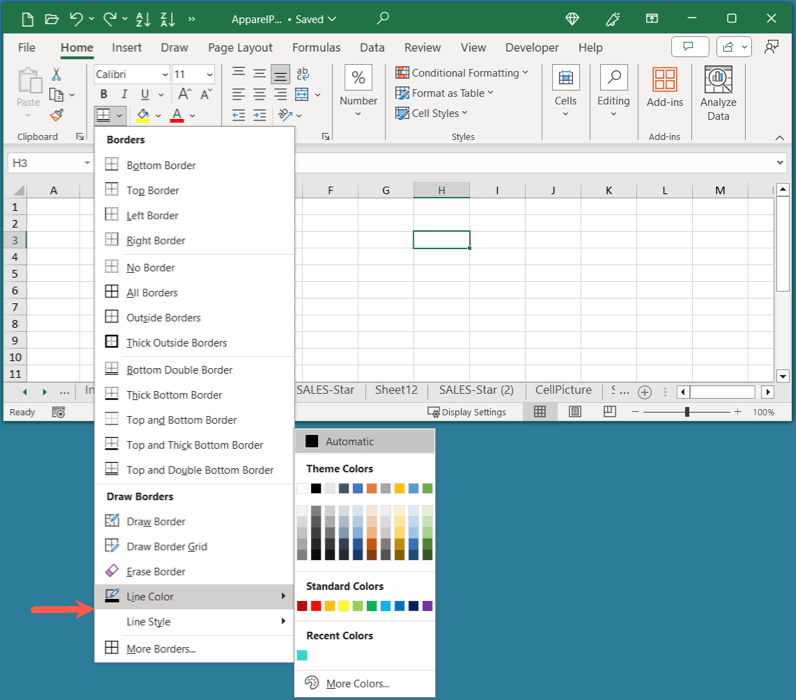796x700 pixels.
Task: Expand the Borders button dropdown arrow
Action: pos(119,116)
